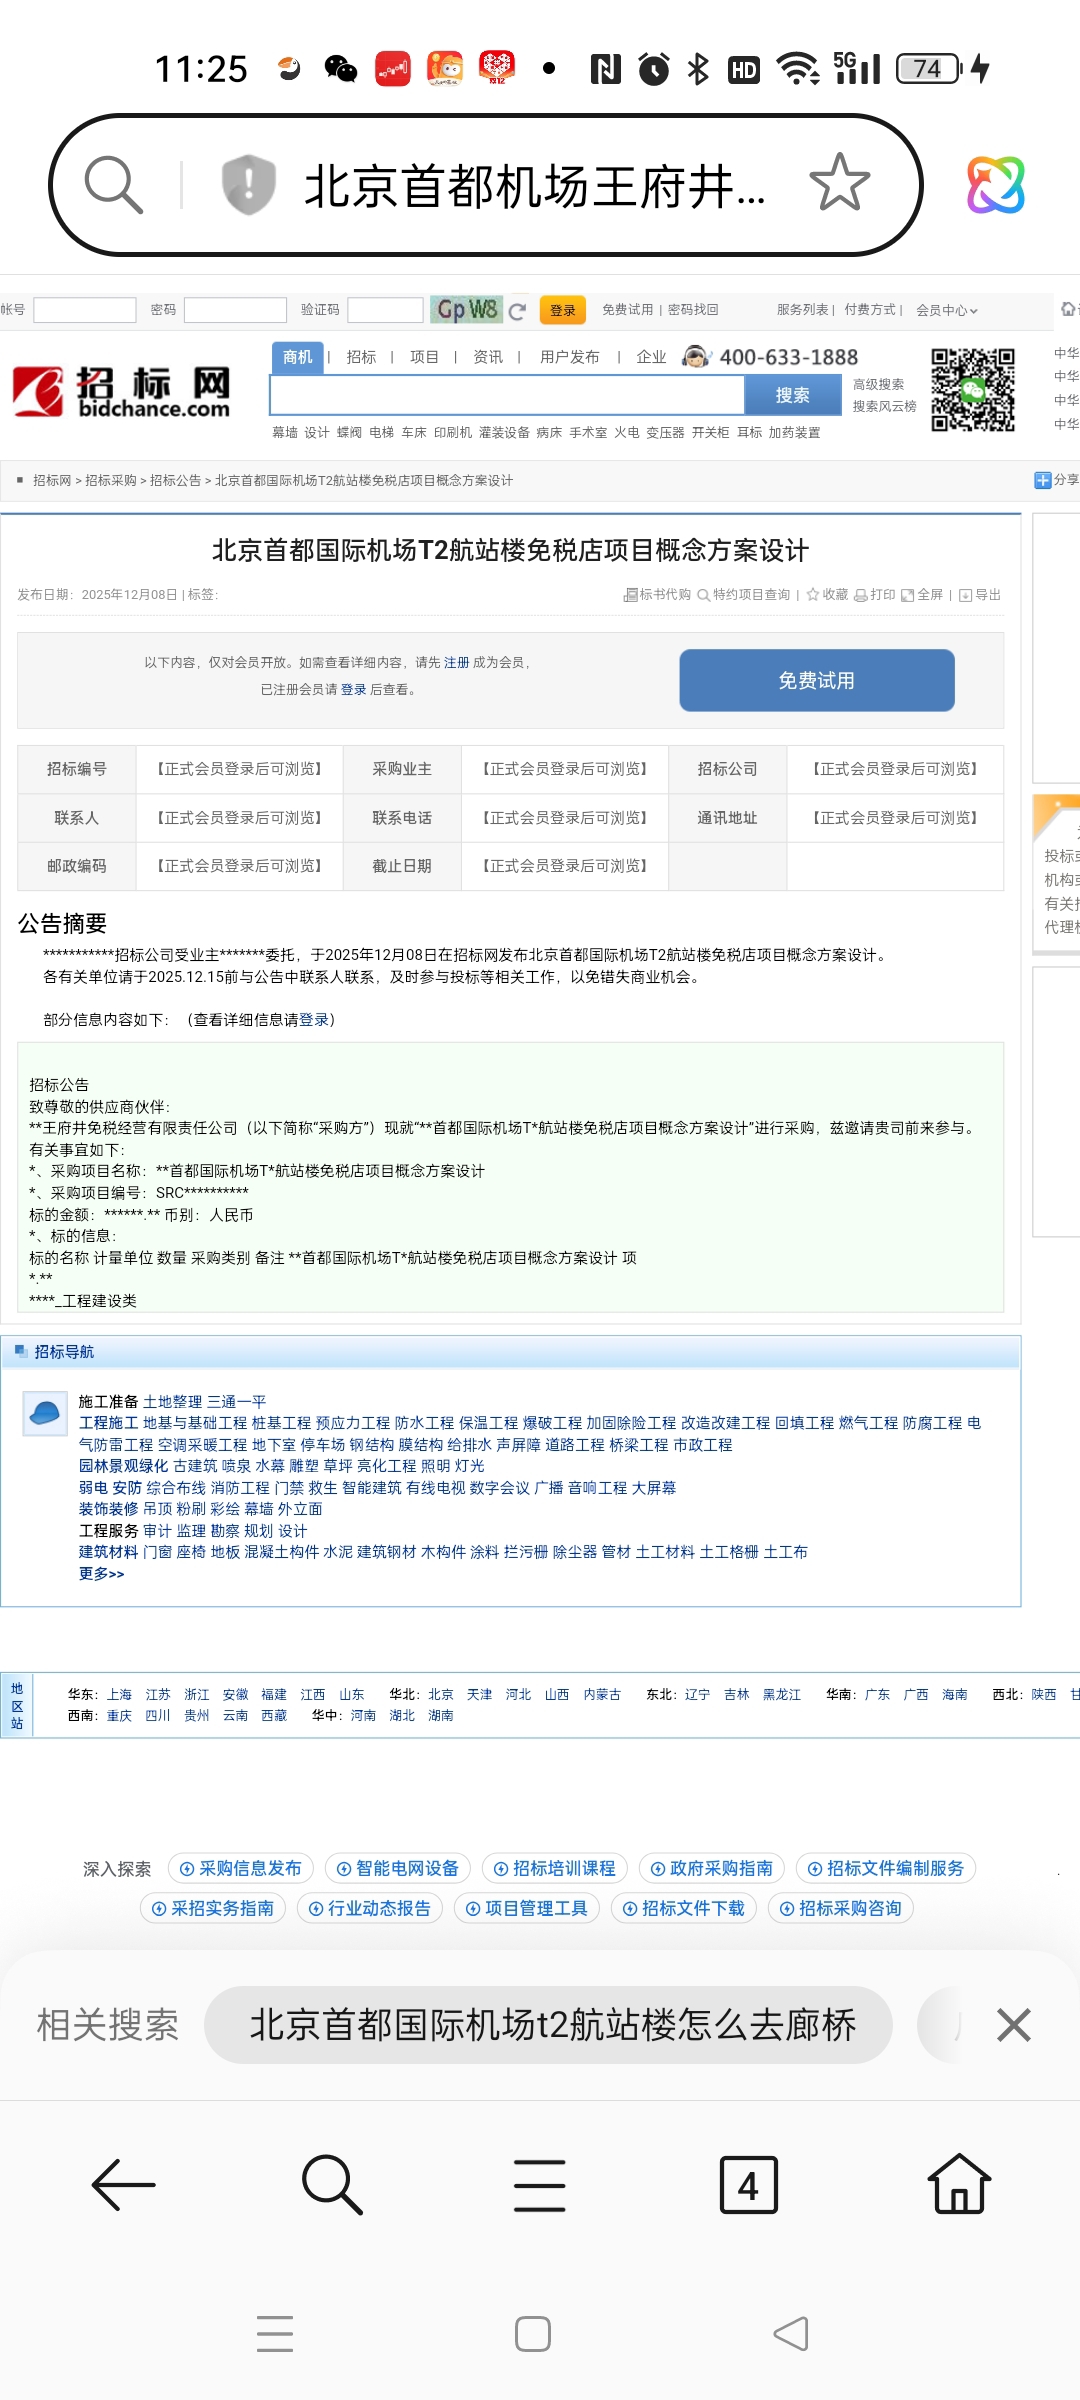Open the 服务列表 link
This screenshot has width=1080, height=2400.
[x=802, y=310]
